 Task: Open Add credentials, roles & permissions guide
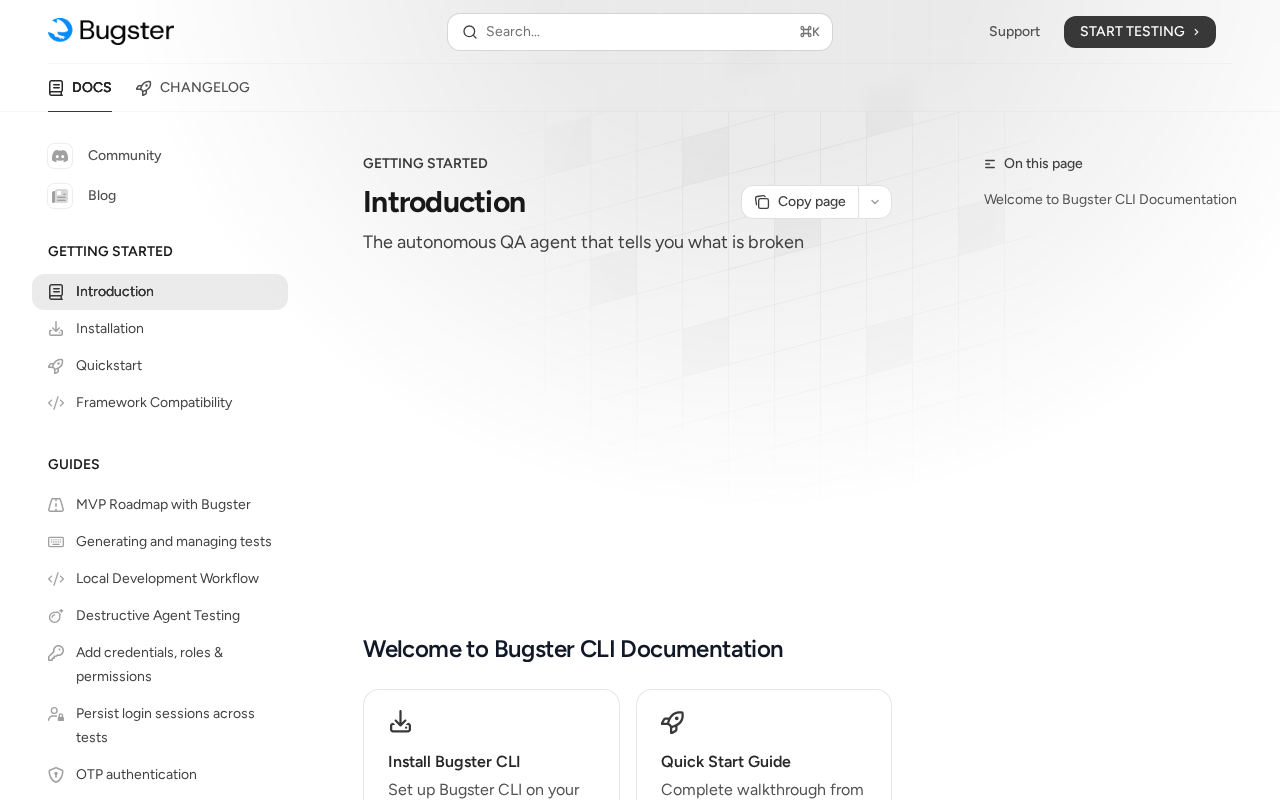coord(160,665)
